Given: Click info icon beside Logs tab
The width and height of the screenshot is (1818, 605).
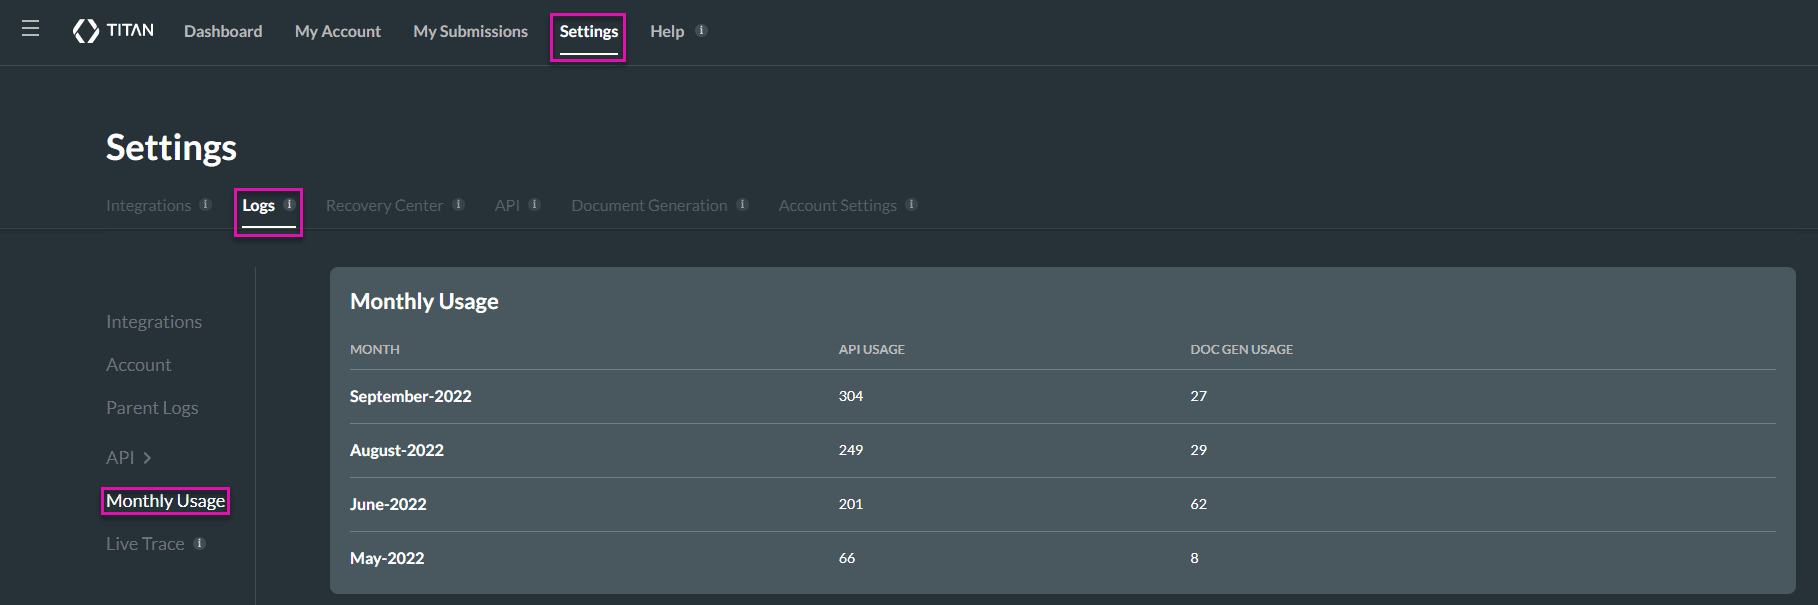Looking at the screenshot, I should (x=290, y=204).
